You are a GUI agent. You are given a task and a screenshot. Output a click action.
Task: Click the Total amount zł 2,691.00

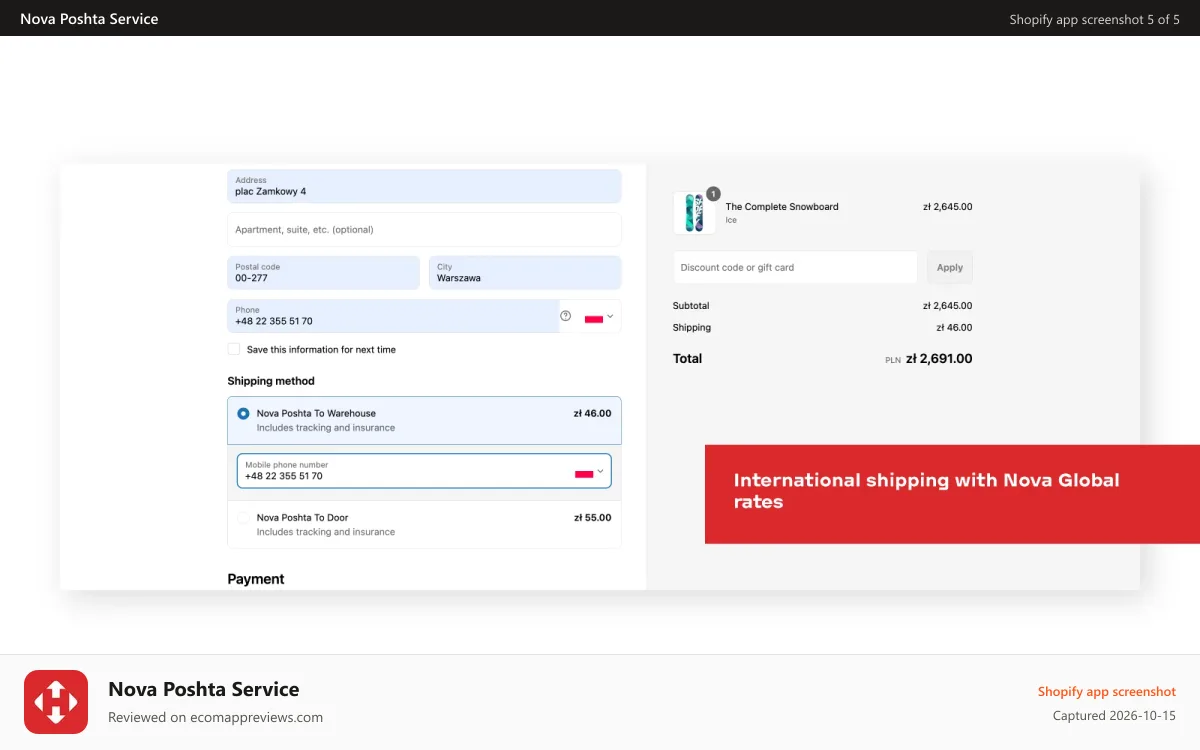939,359
